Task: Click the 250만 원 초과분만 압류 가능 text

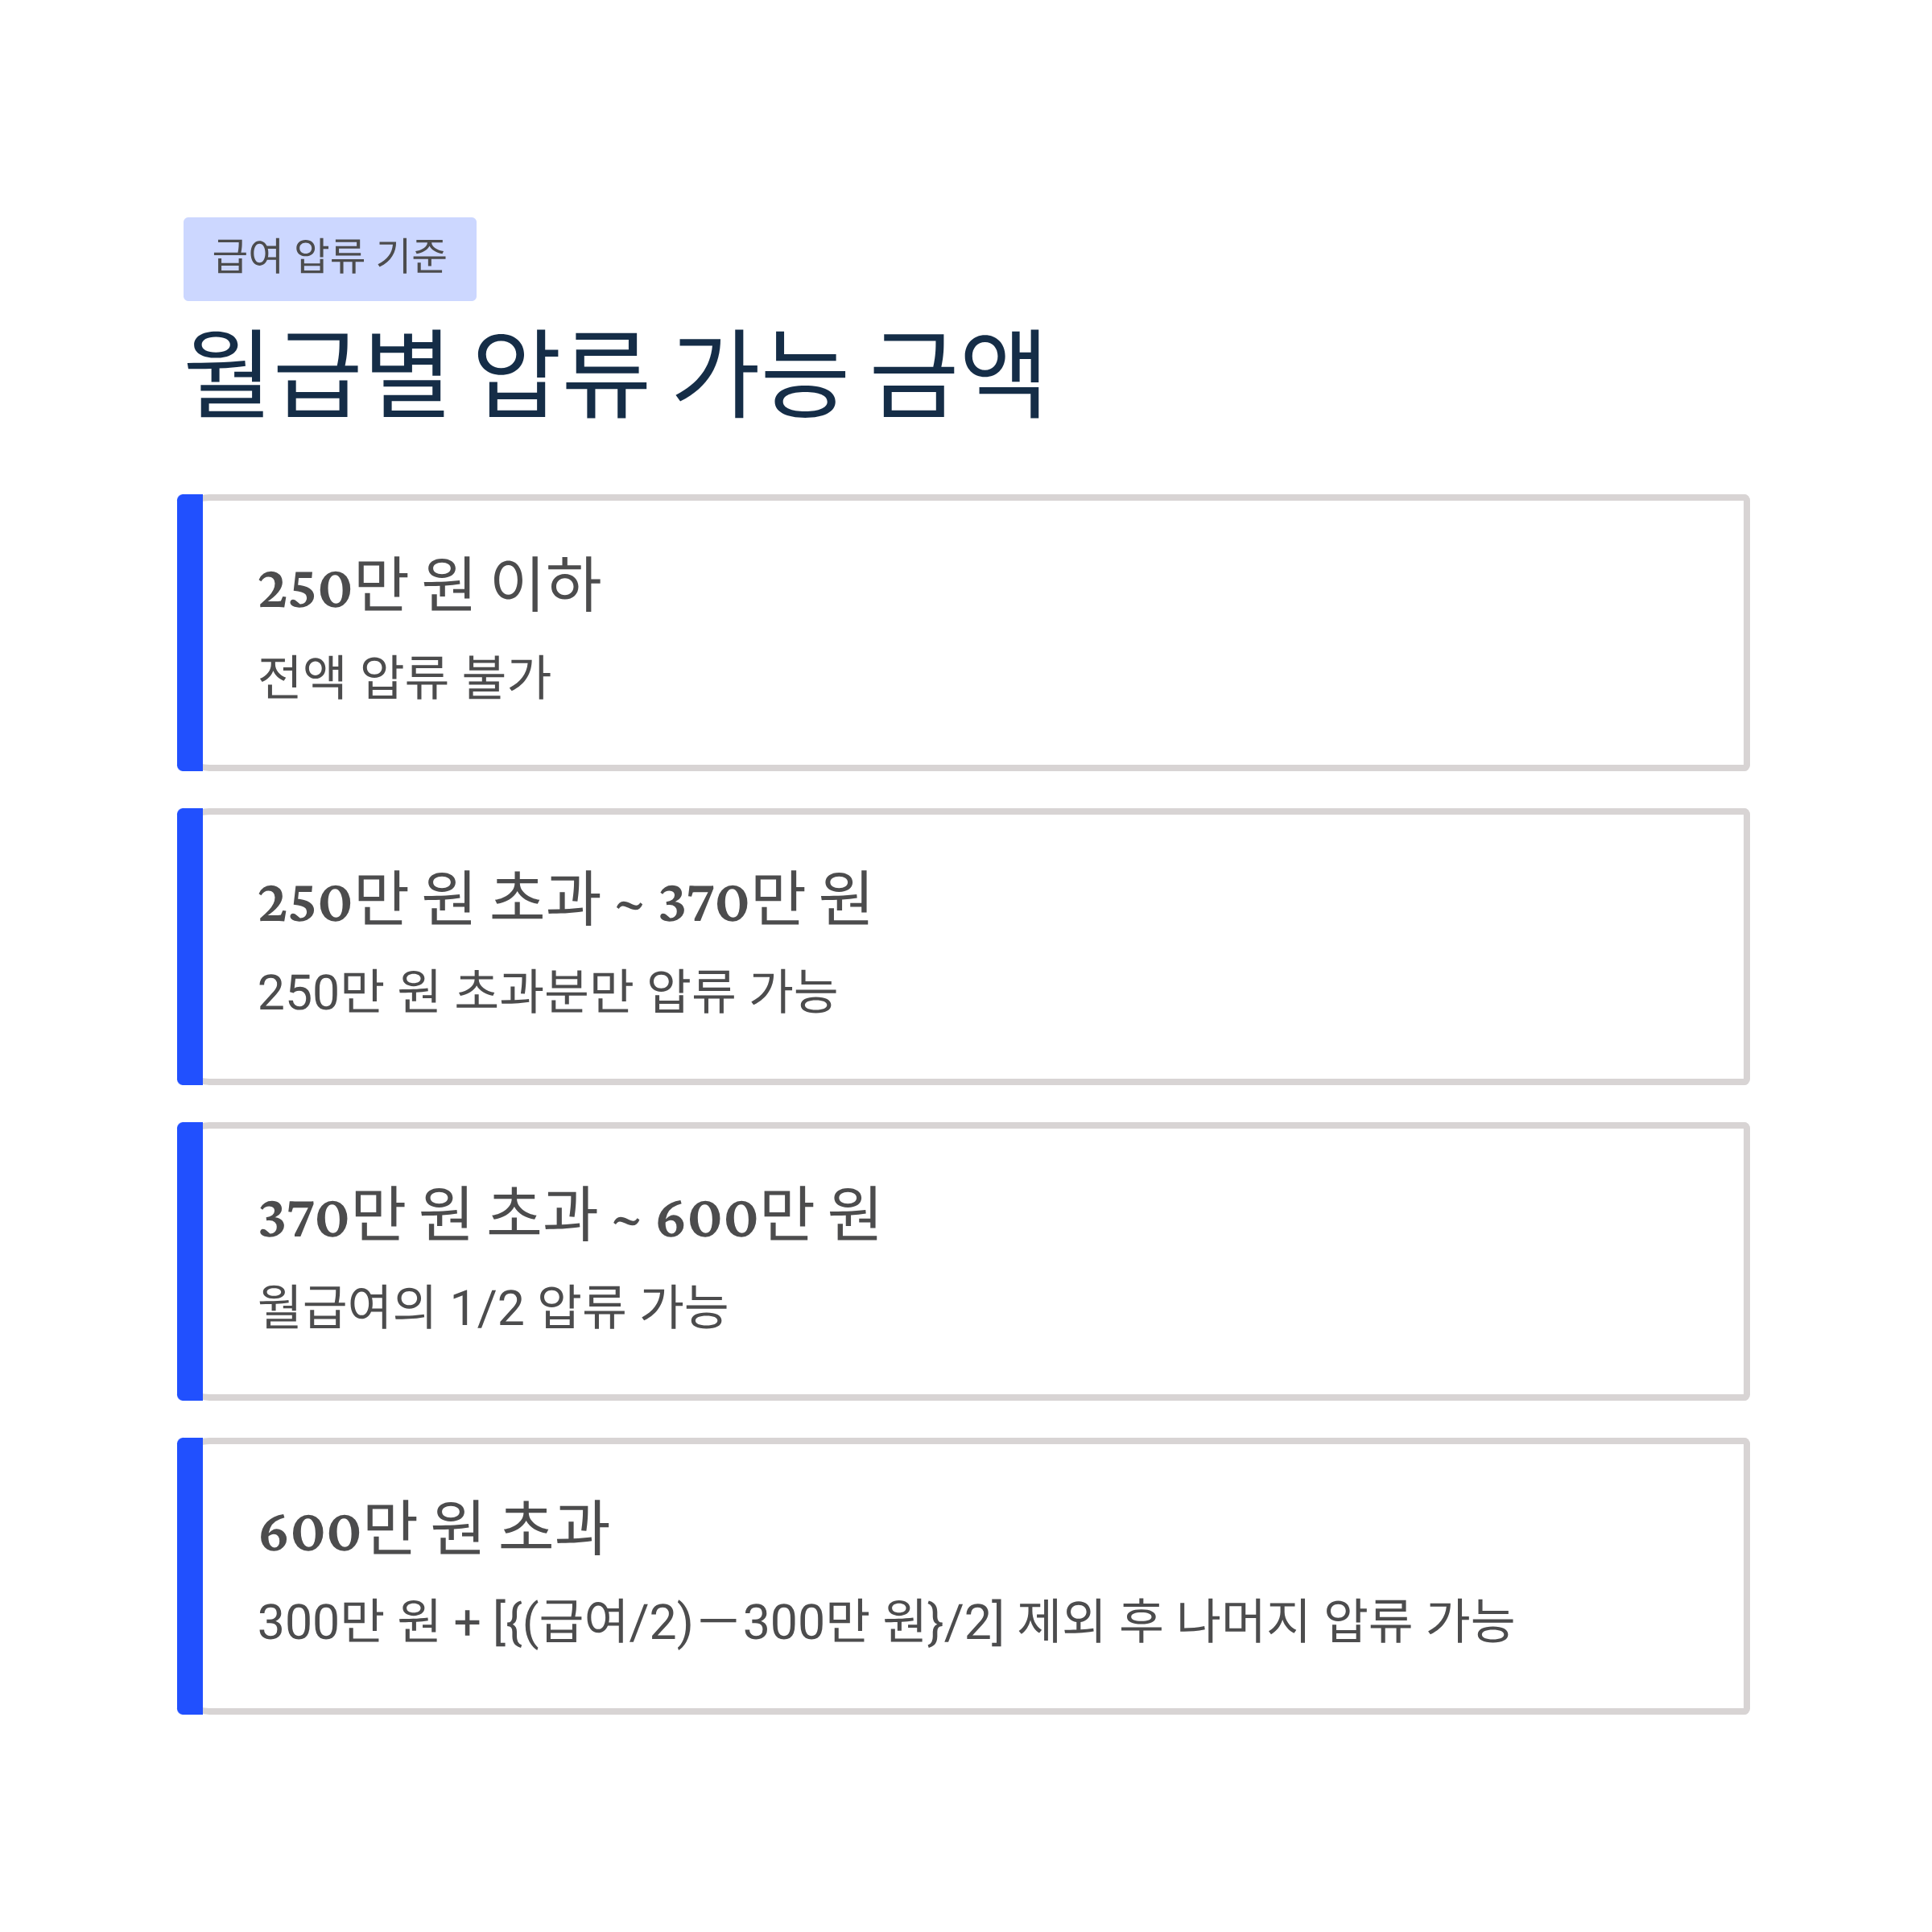Action: tap(548, 991)
